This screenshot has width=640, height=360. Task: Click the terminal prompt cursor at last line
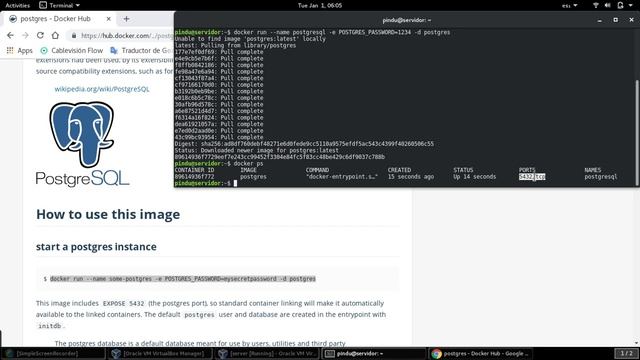(235, 183)
